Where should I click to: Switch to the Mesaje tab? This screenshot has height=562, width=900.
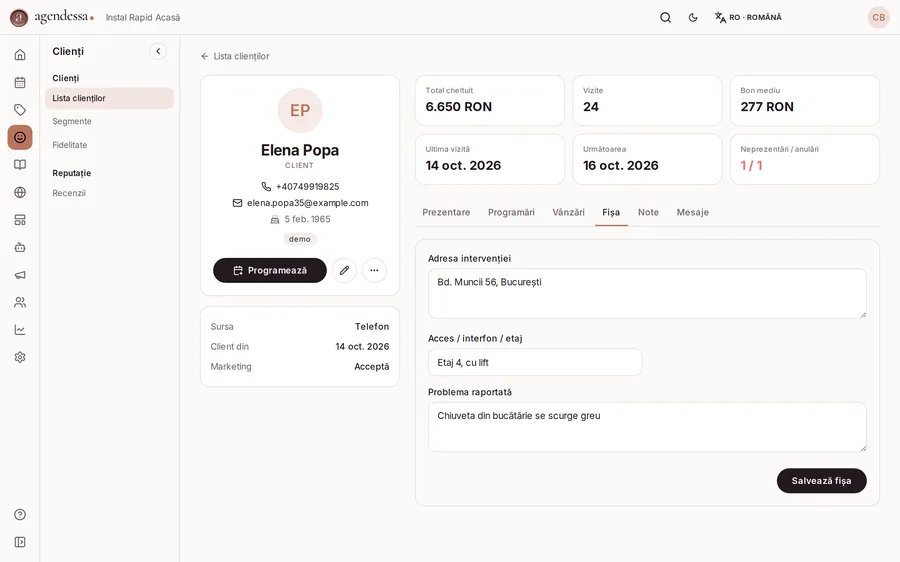[x=692, y=212]
